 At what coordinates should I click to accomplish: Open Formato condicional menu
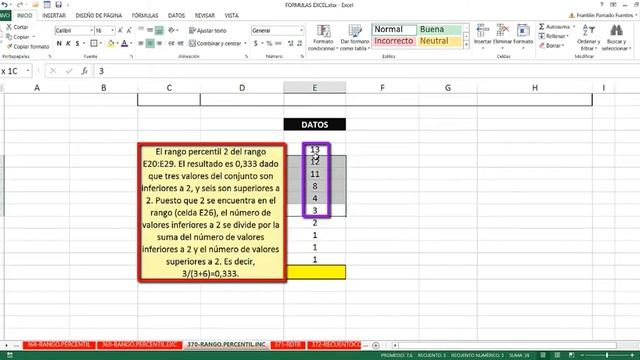tap(323, 38)
